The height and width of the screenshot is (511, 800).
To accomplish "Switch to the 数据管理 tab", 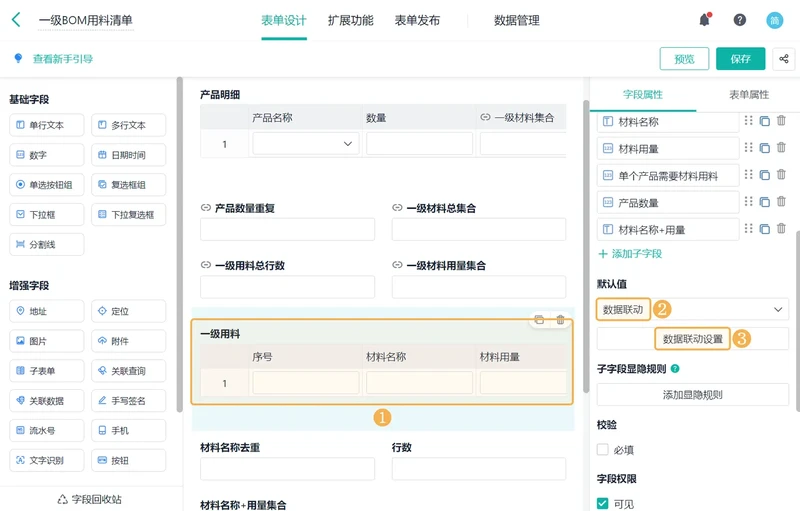I will (x=517, y=20).
